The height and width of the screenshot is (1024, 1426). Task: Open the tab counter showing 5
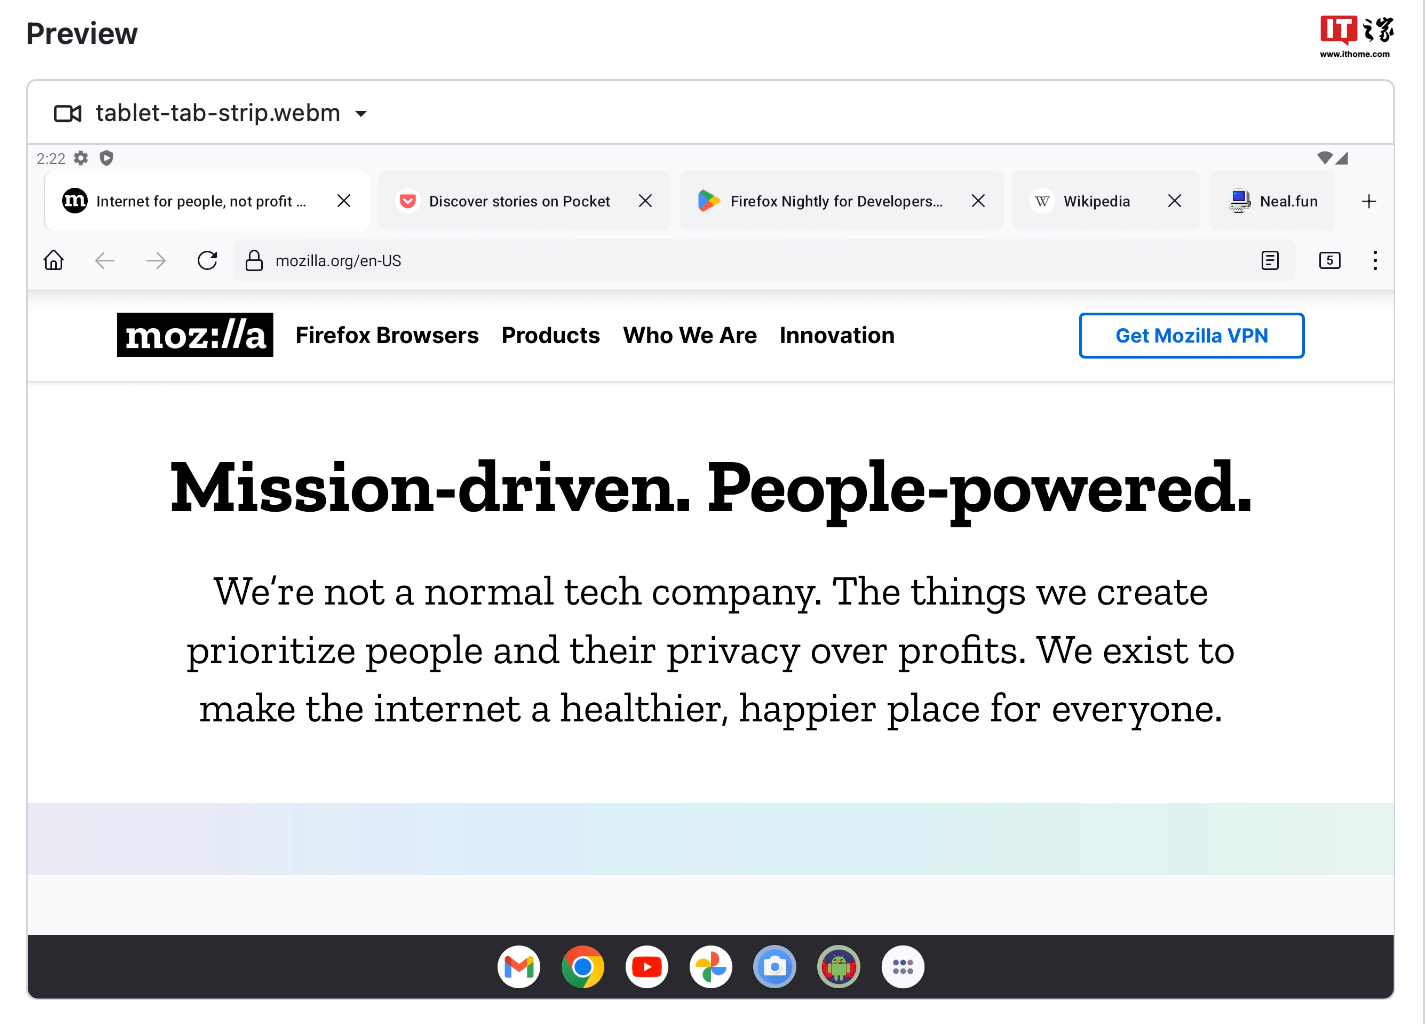tap(1330, 261)
